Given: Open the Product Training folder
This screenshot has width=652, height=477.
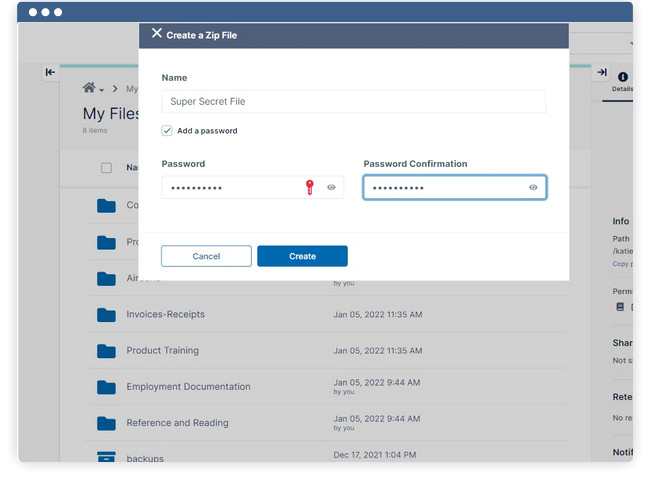Looking at the screenshot, I should click(x=163, y=351).
